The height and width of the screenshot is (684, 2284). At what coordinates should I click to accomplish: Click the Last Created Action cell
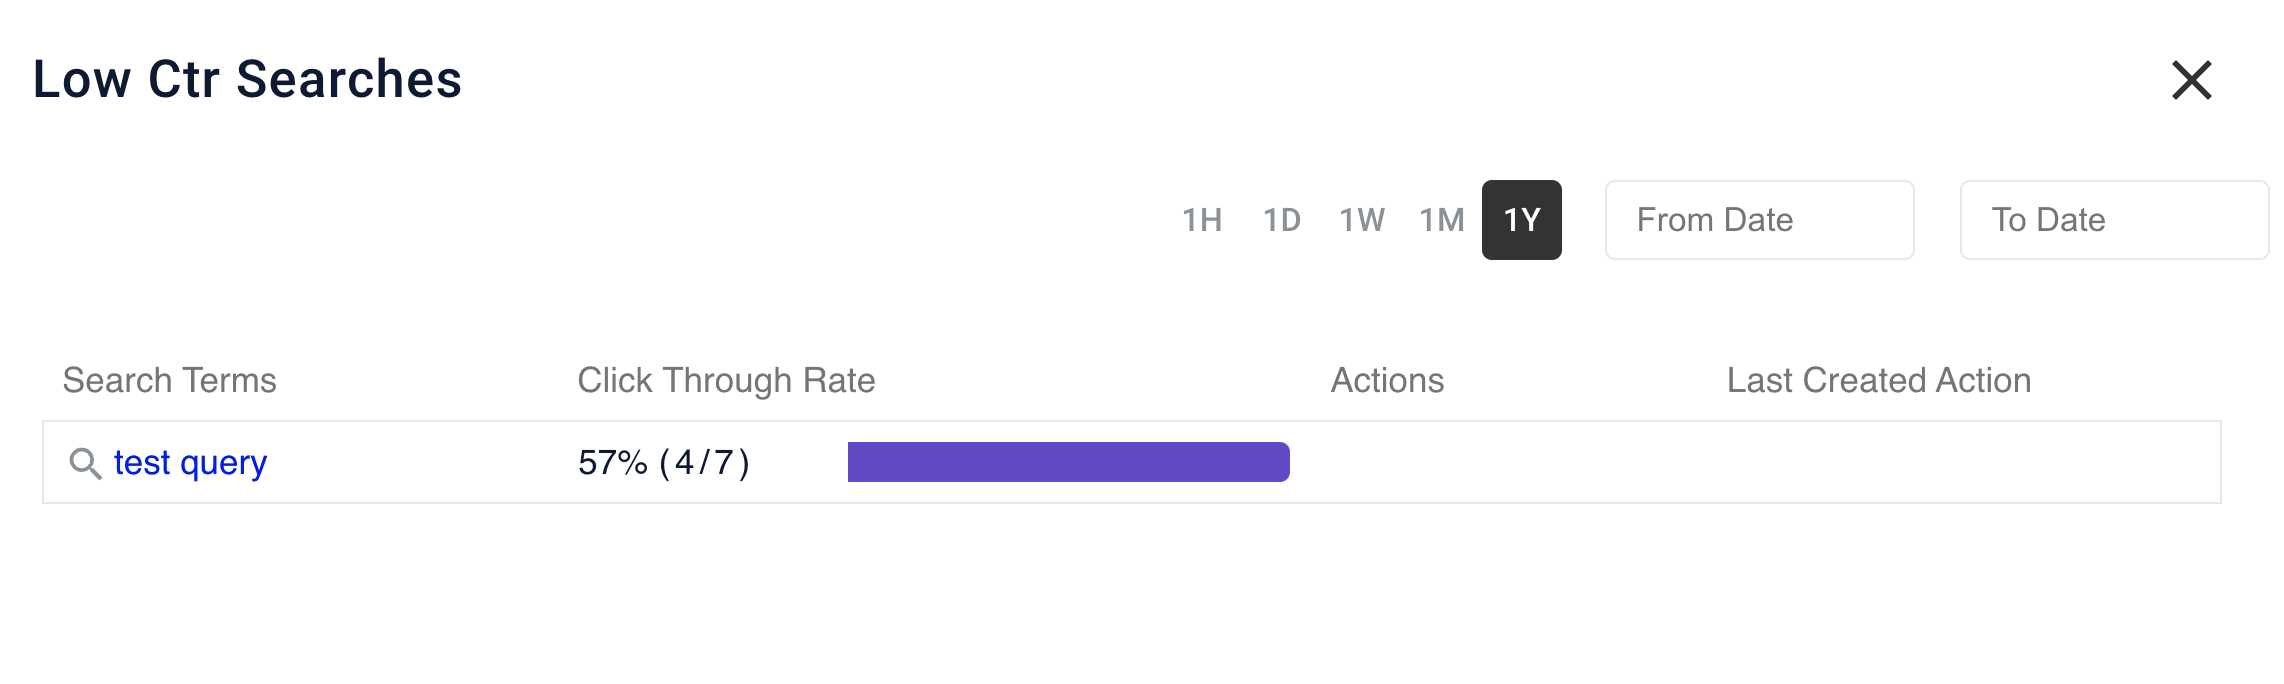pos(1879,462)
